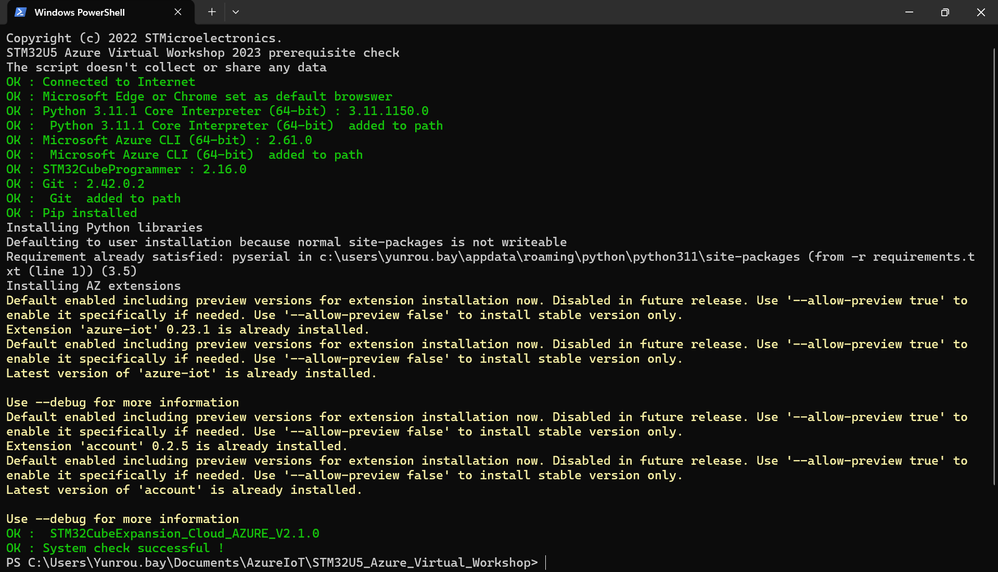Screen dimensions: 998x572
Task: Expand the new tab profile dropdown
Action: click(x=236, y=13)
